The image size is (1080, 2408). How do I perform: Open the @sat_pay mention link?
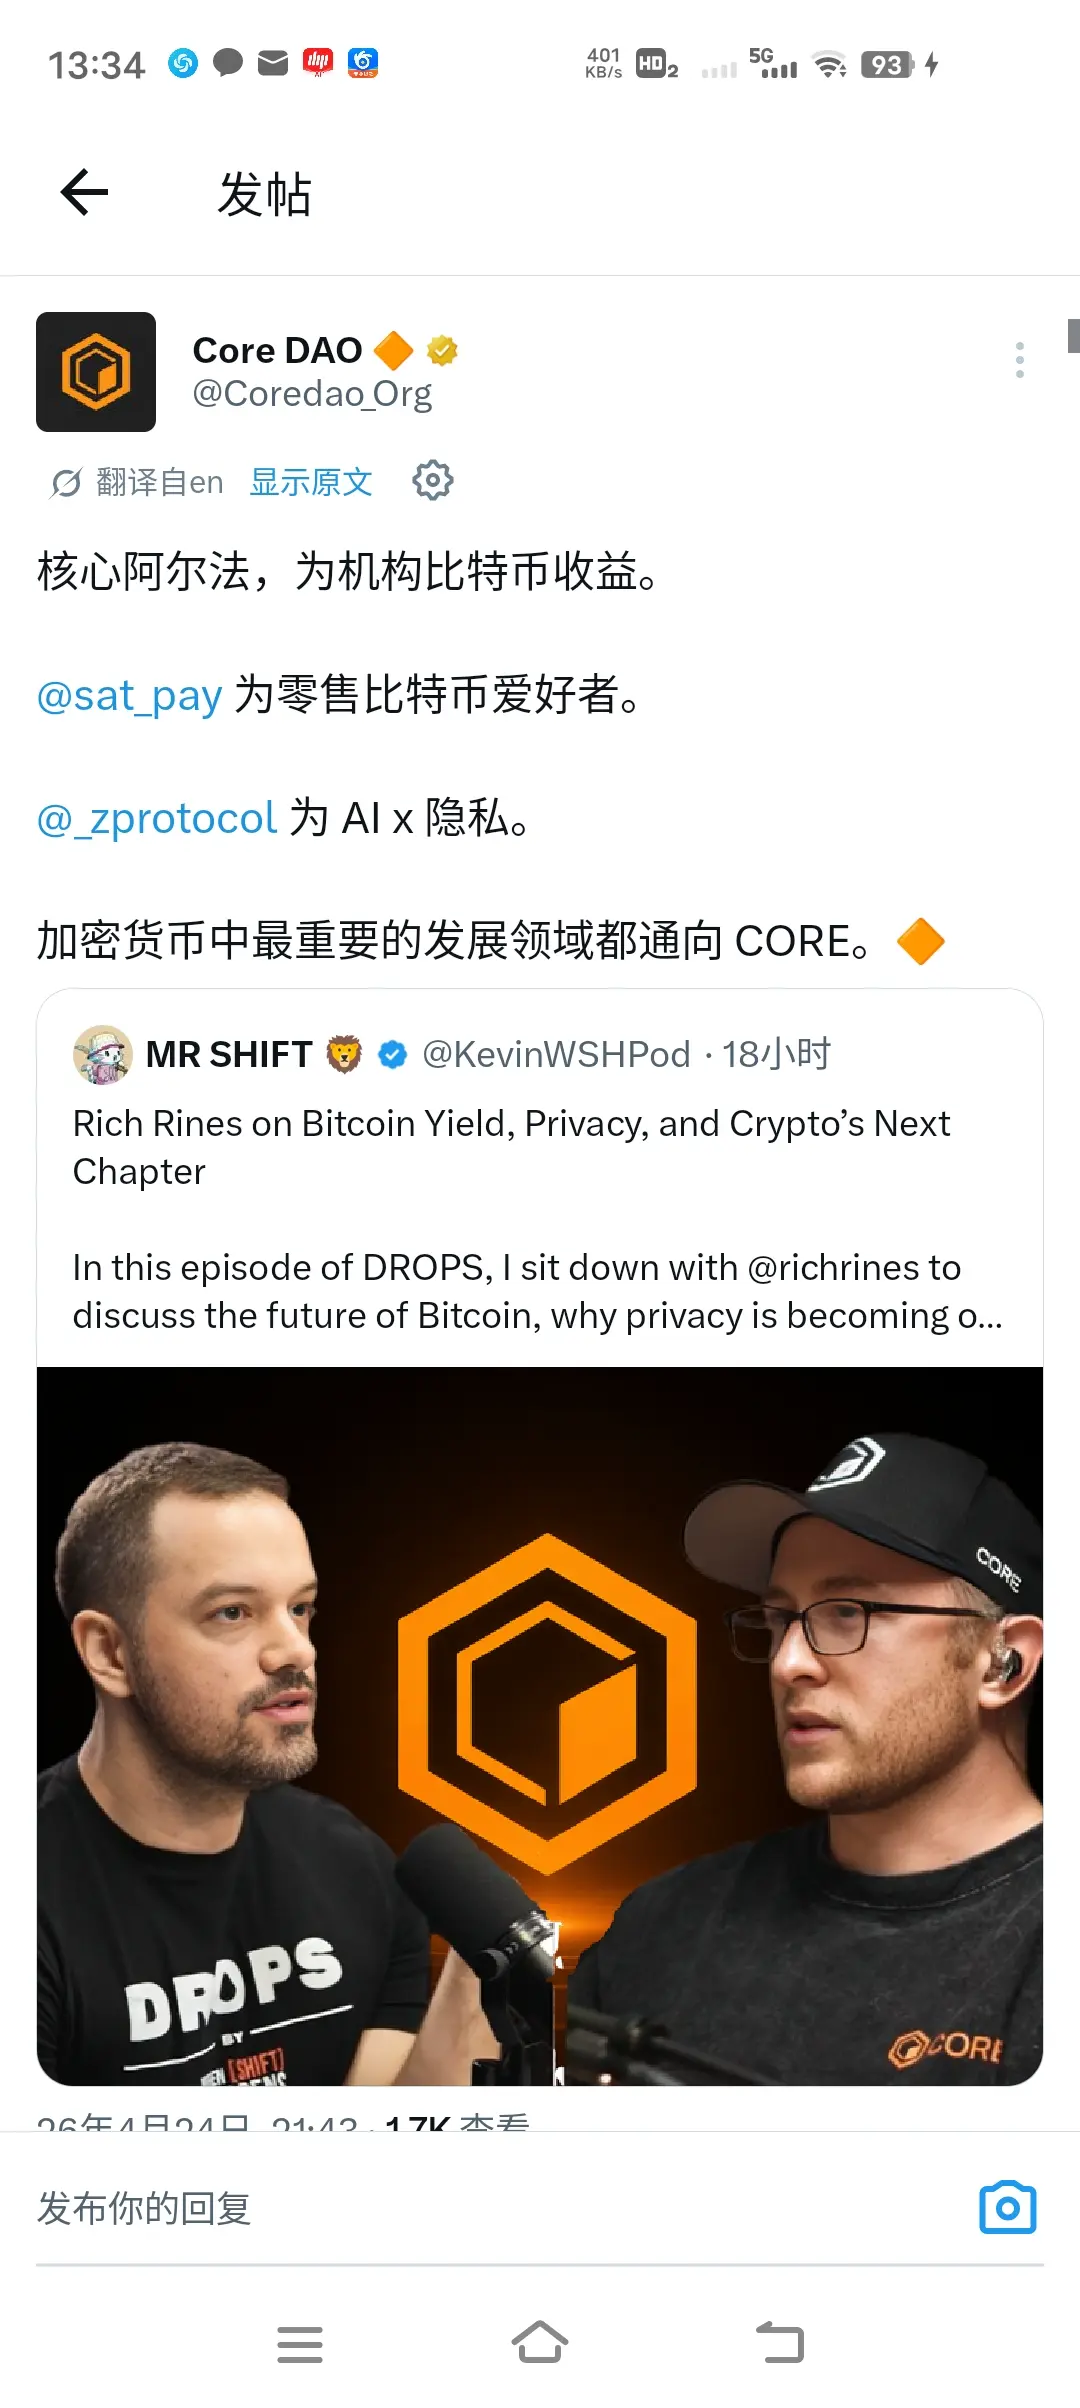[x=129, y=695]
